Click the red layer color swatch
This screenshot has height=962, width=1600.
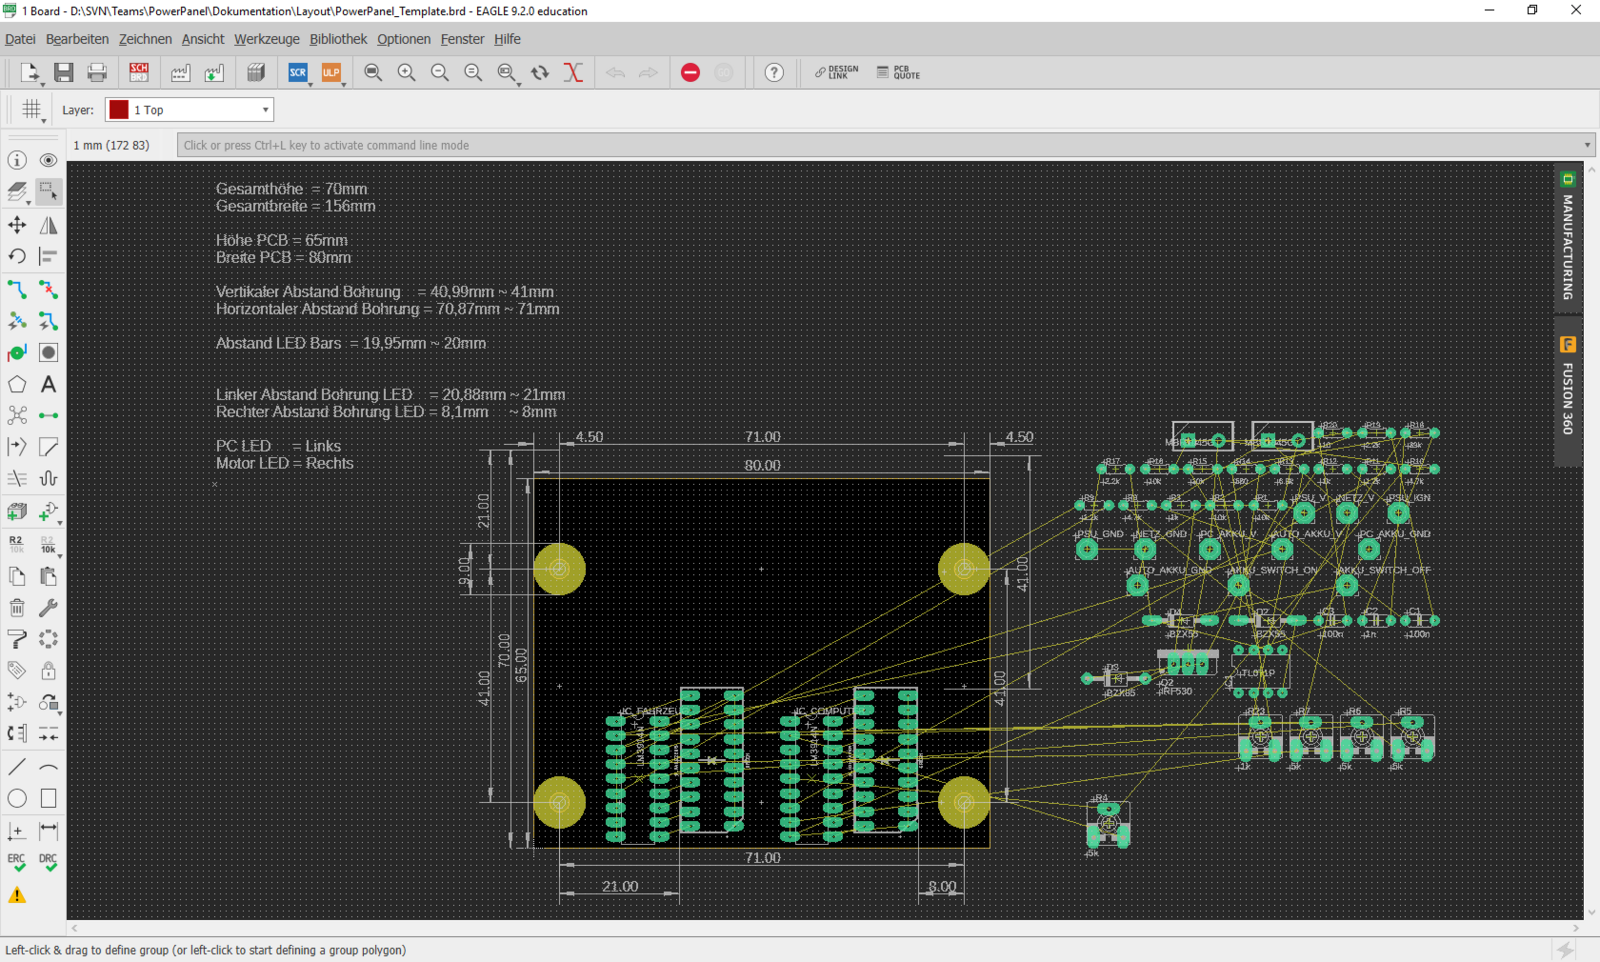[119, 110]
